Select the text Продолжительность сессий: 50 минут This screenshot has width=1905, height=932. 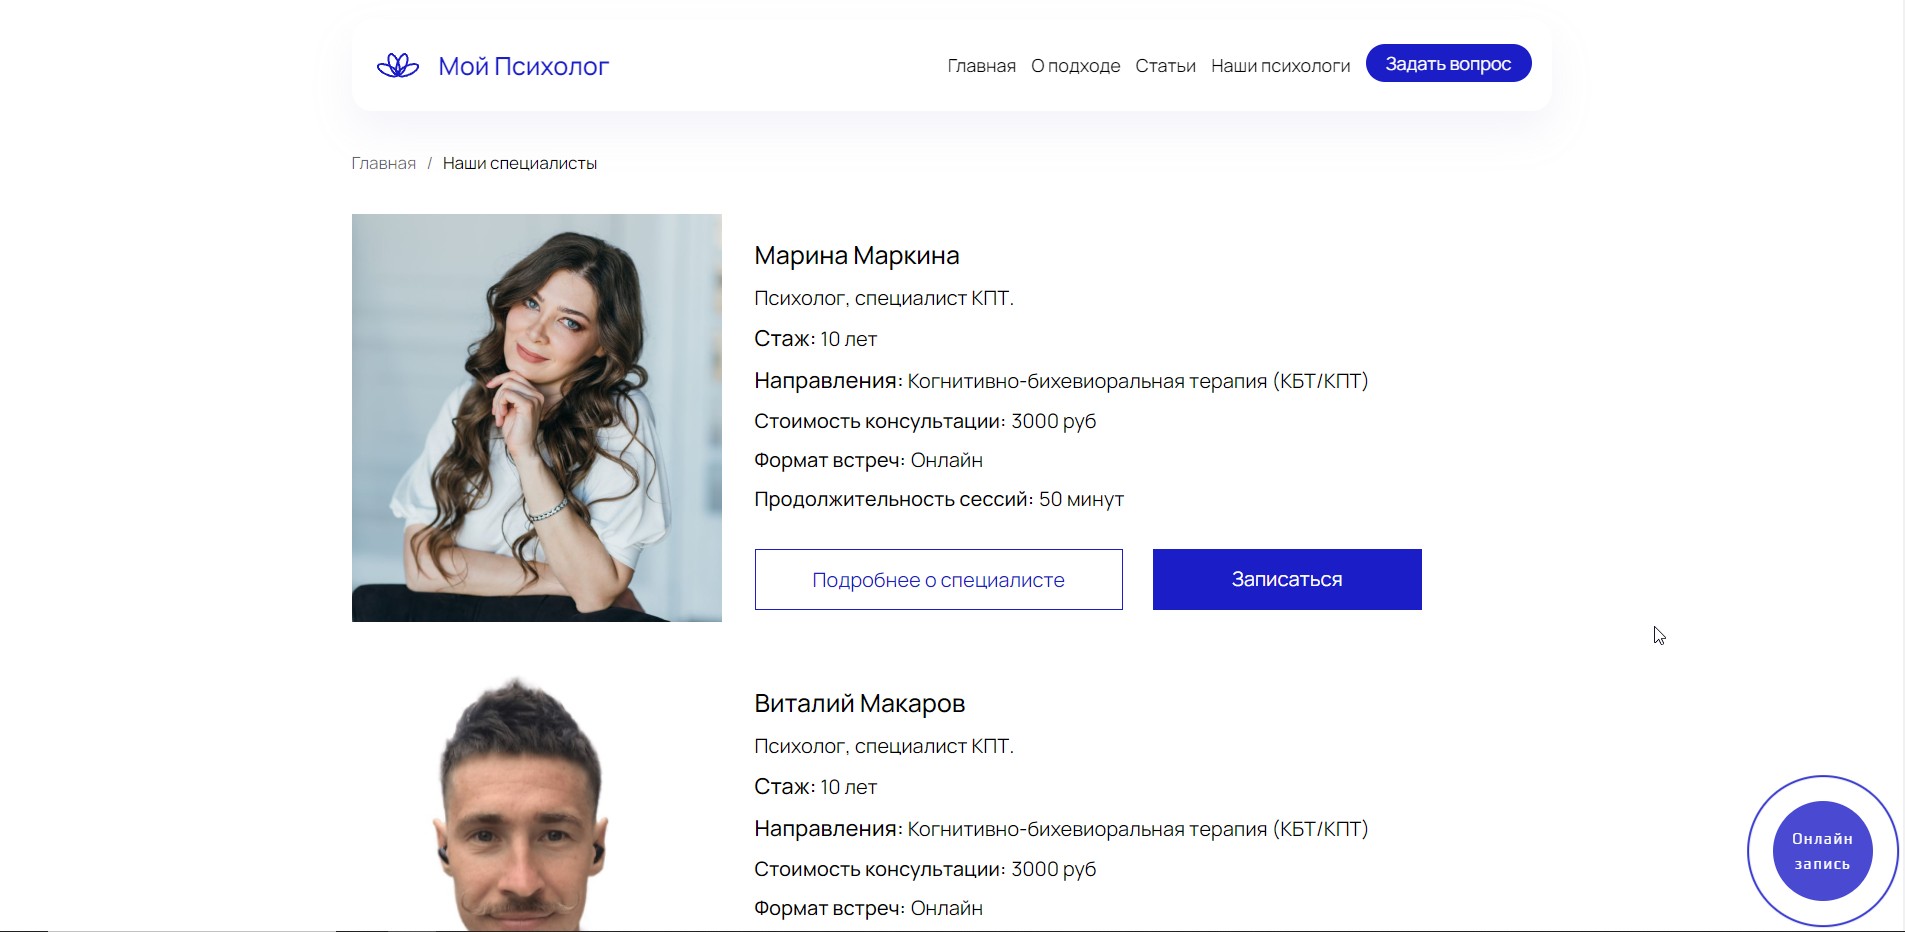(939, 499)
